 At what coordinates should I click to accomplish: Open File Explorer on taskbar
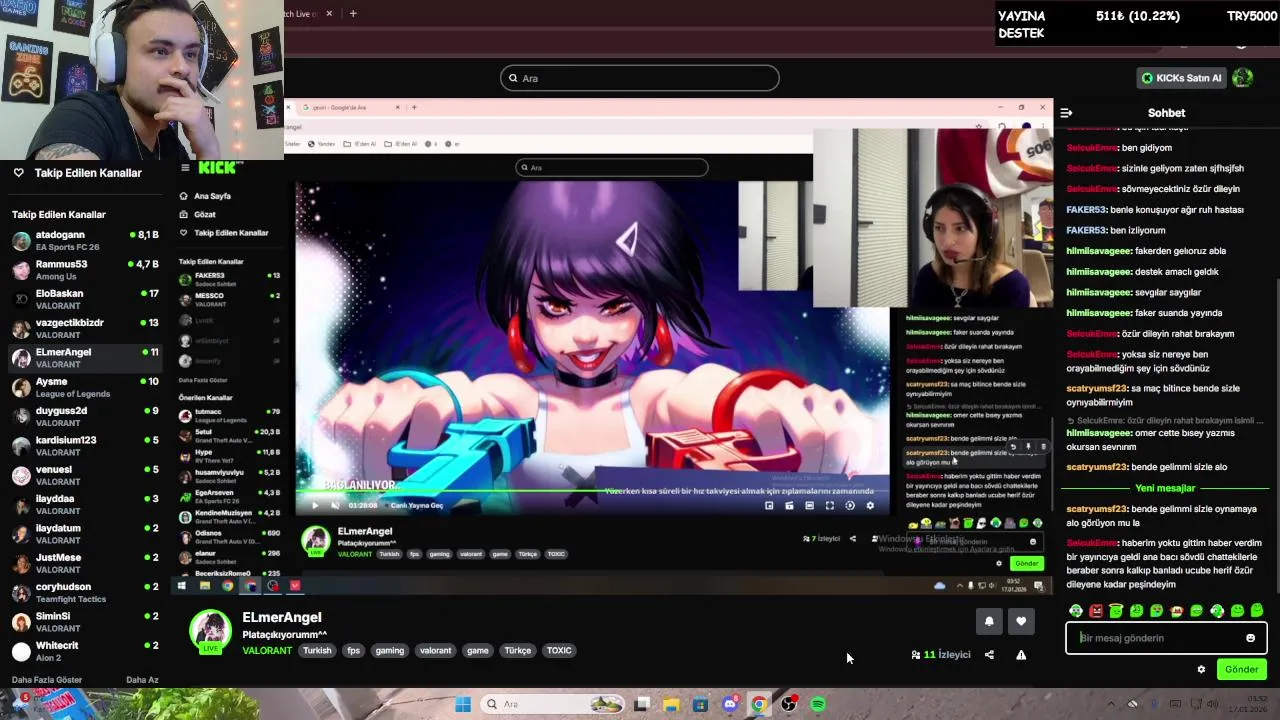(x=671, y=704)
